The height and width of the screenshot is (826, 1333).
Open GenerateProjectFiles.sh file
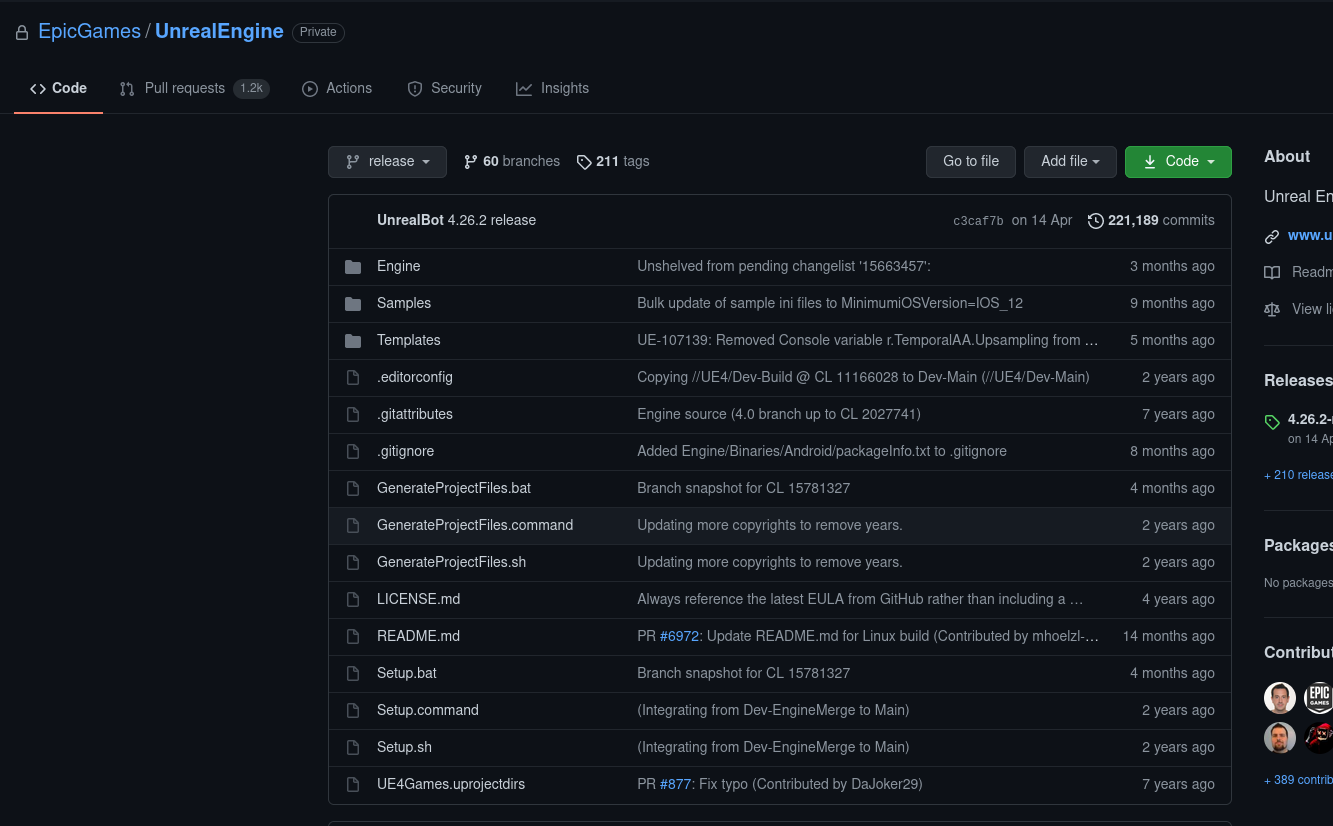(451, 562)
